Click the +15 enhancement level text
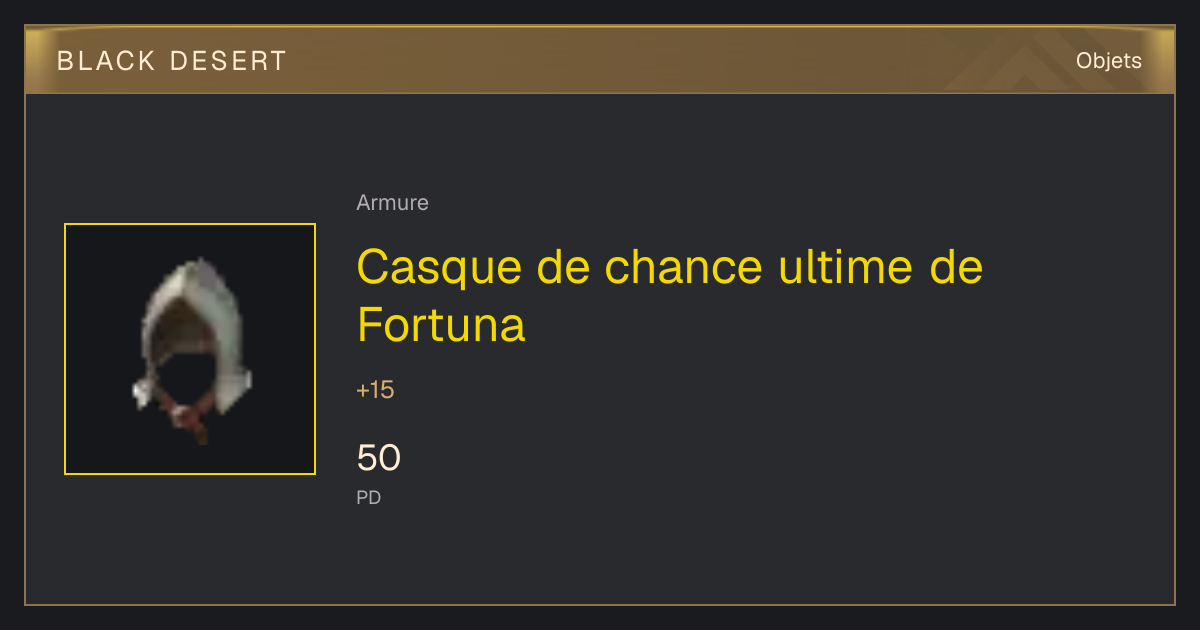This screenshot has width=1200, height=630. pos(375,390)
